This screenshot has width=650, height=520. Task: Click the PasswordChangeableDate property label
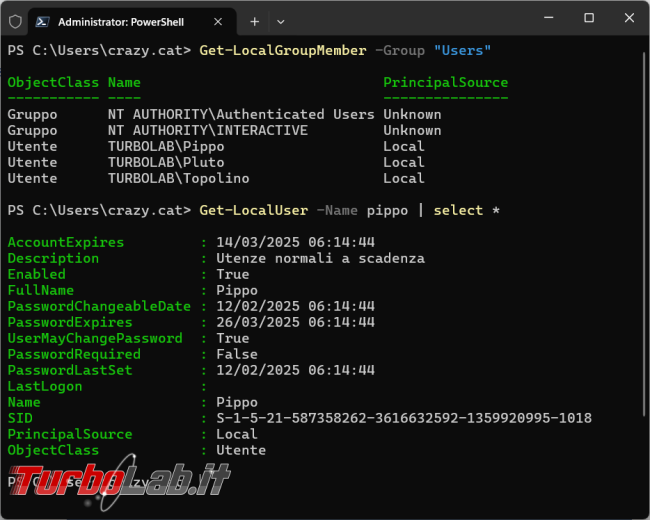click(99, 306)
